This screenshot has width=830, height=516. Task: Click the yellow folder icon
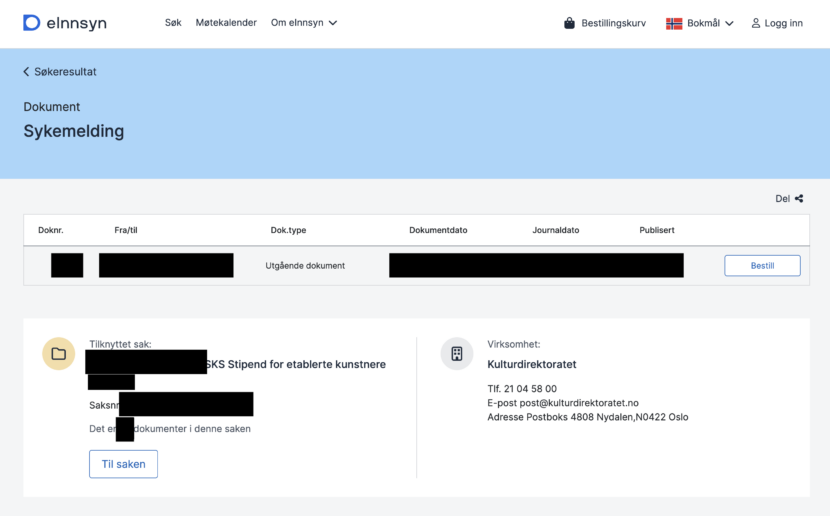tap(59, 354)
